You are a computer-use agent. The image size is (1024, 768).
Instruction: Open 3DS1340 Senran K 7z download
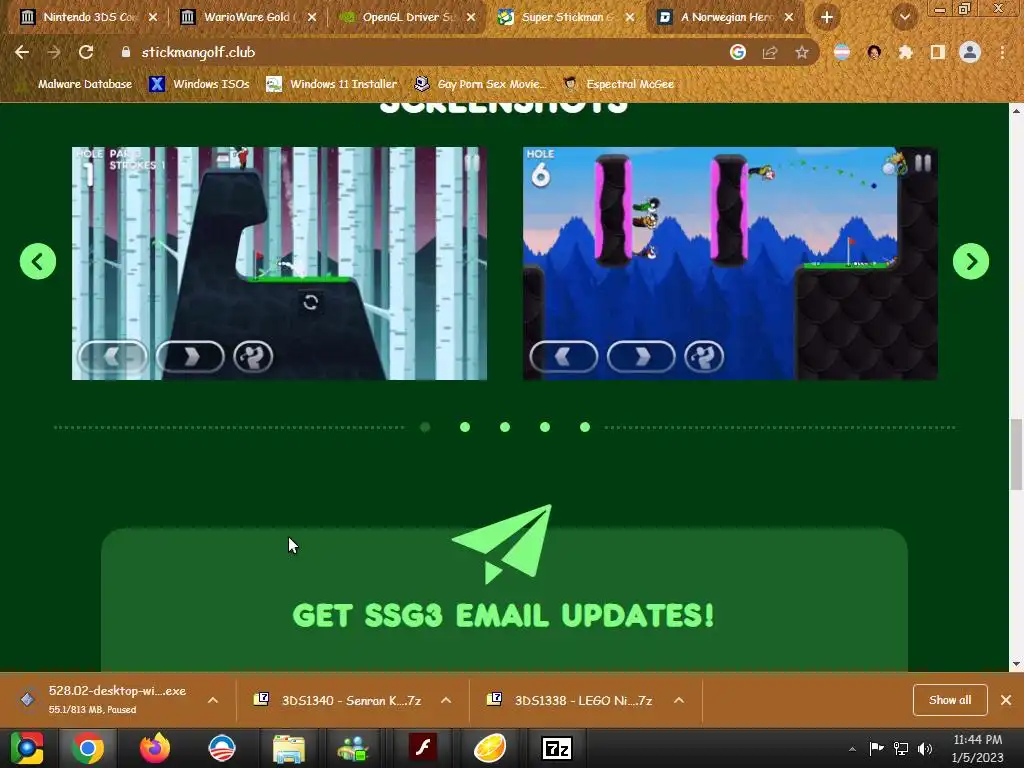click(338, 700)
